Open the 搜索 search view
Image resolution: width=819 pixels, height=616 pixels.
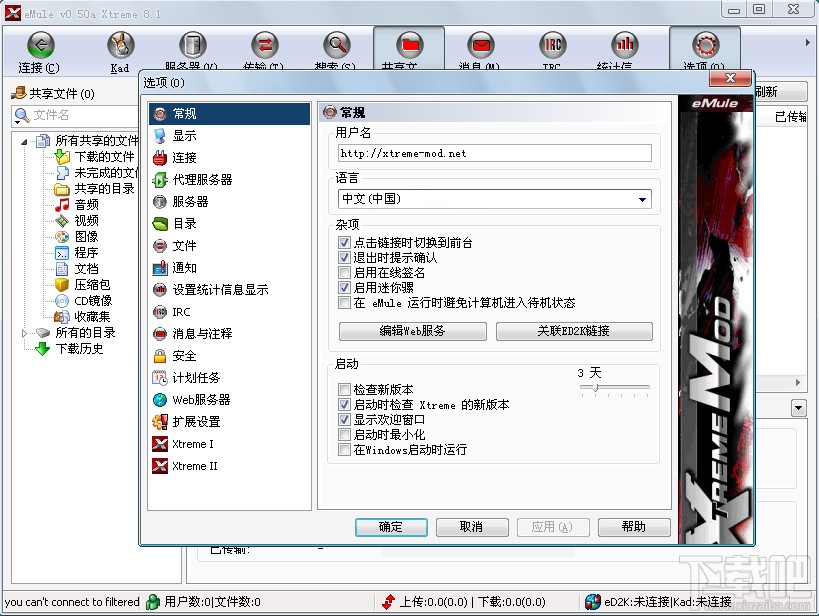click(336, 45)
